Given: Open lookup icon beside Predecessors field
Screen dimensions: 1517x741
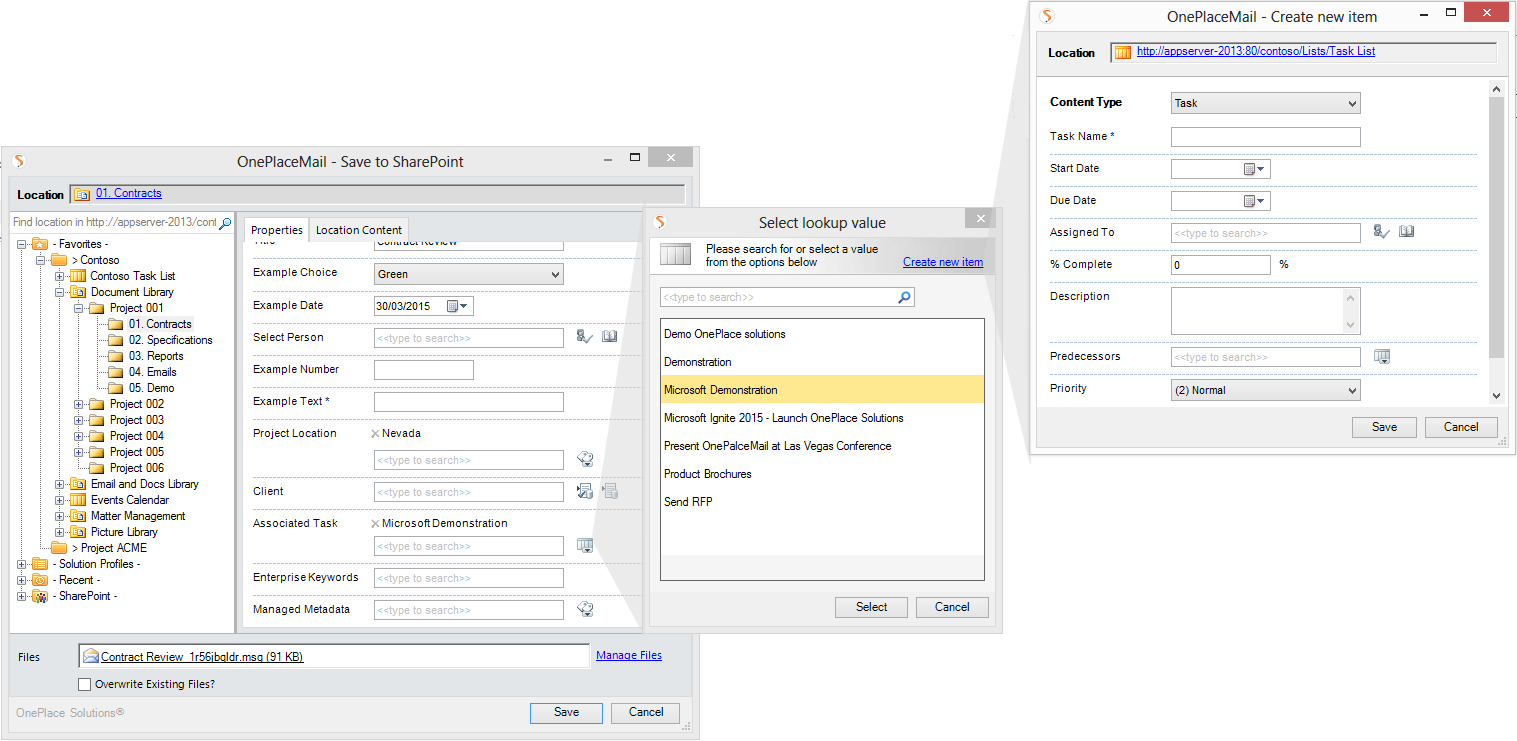Looking at the screenshot, I should coord(1382,357).
